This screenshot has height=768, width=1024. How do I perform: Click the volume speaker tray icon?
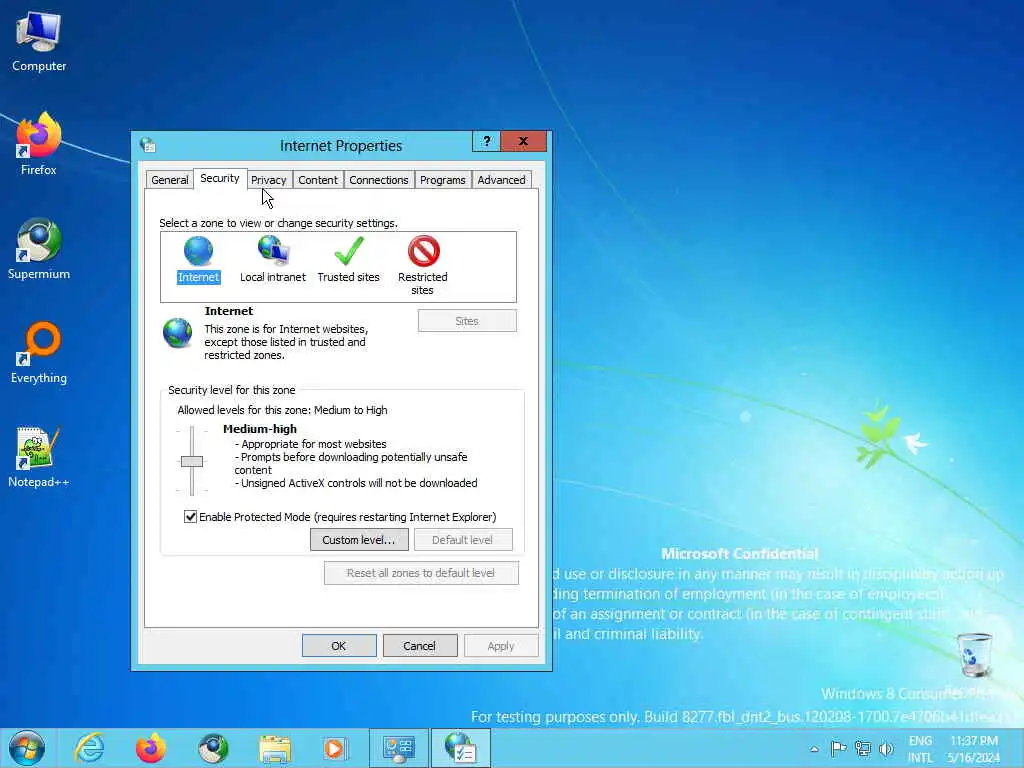tap(886, 748)
